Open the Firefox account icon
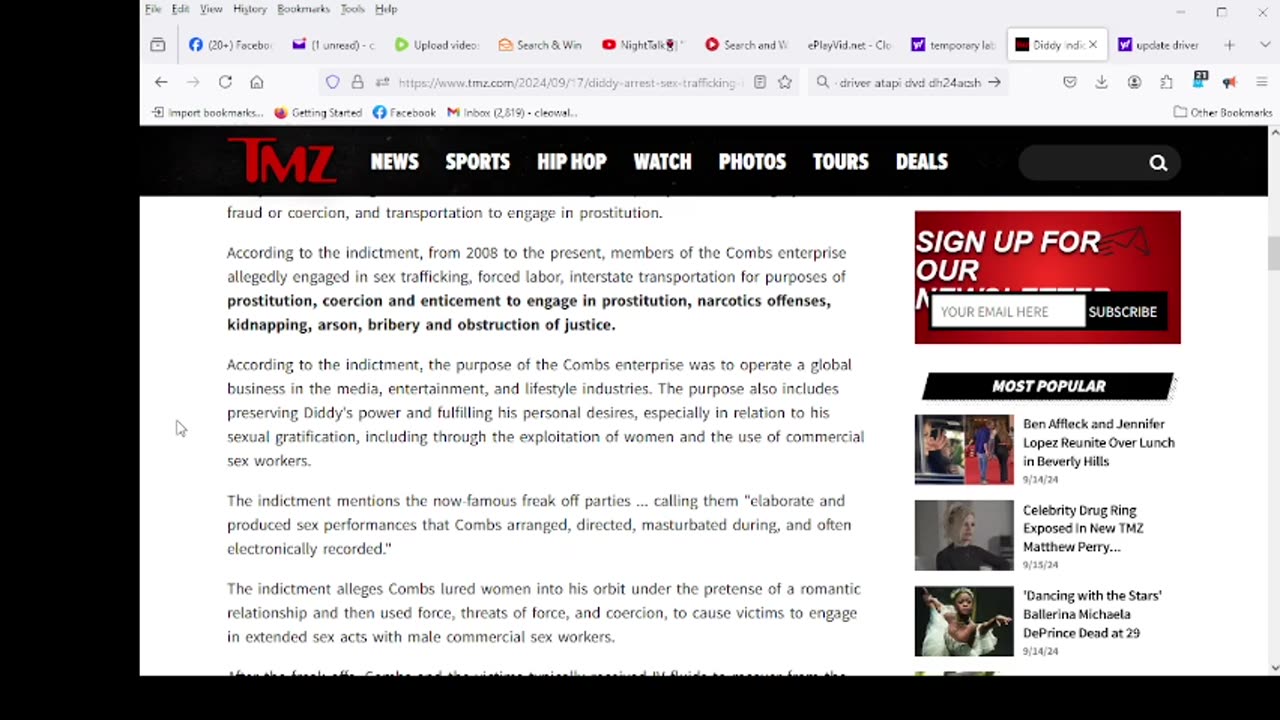The height and width of the screenshot is (720, 1280). (x=1134, y=82)
